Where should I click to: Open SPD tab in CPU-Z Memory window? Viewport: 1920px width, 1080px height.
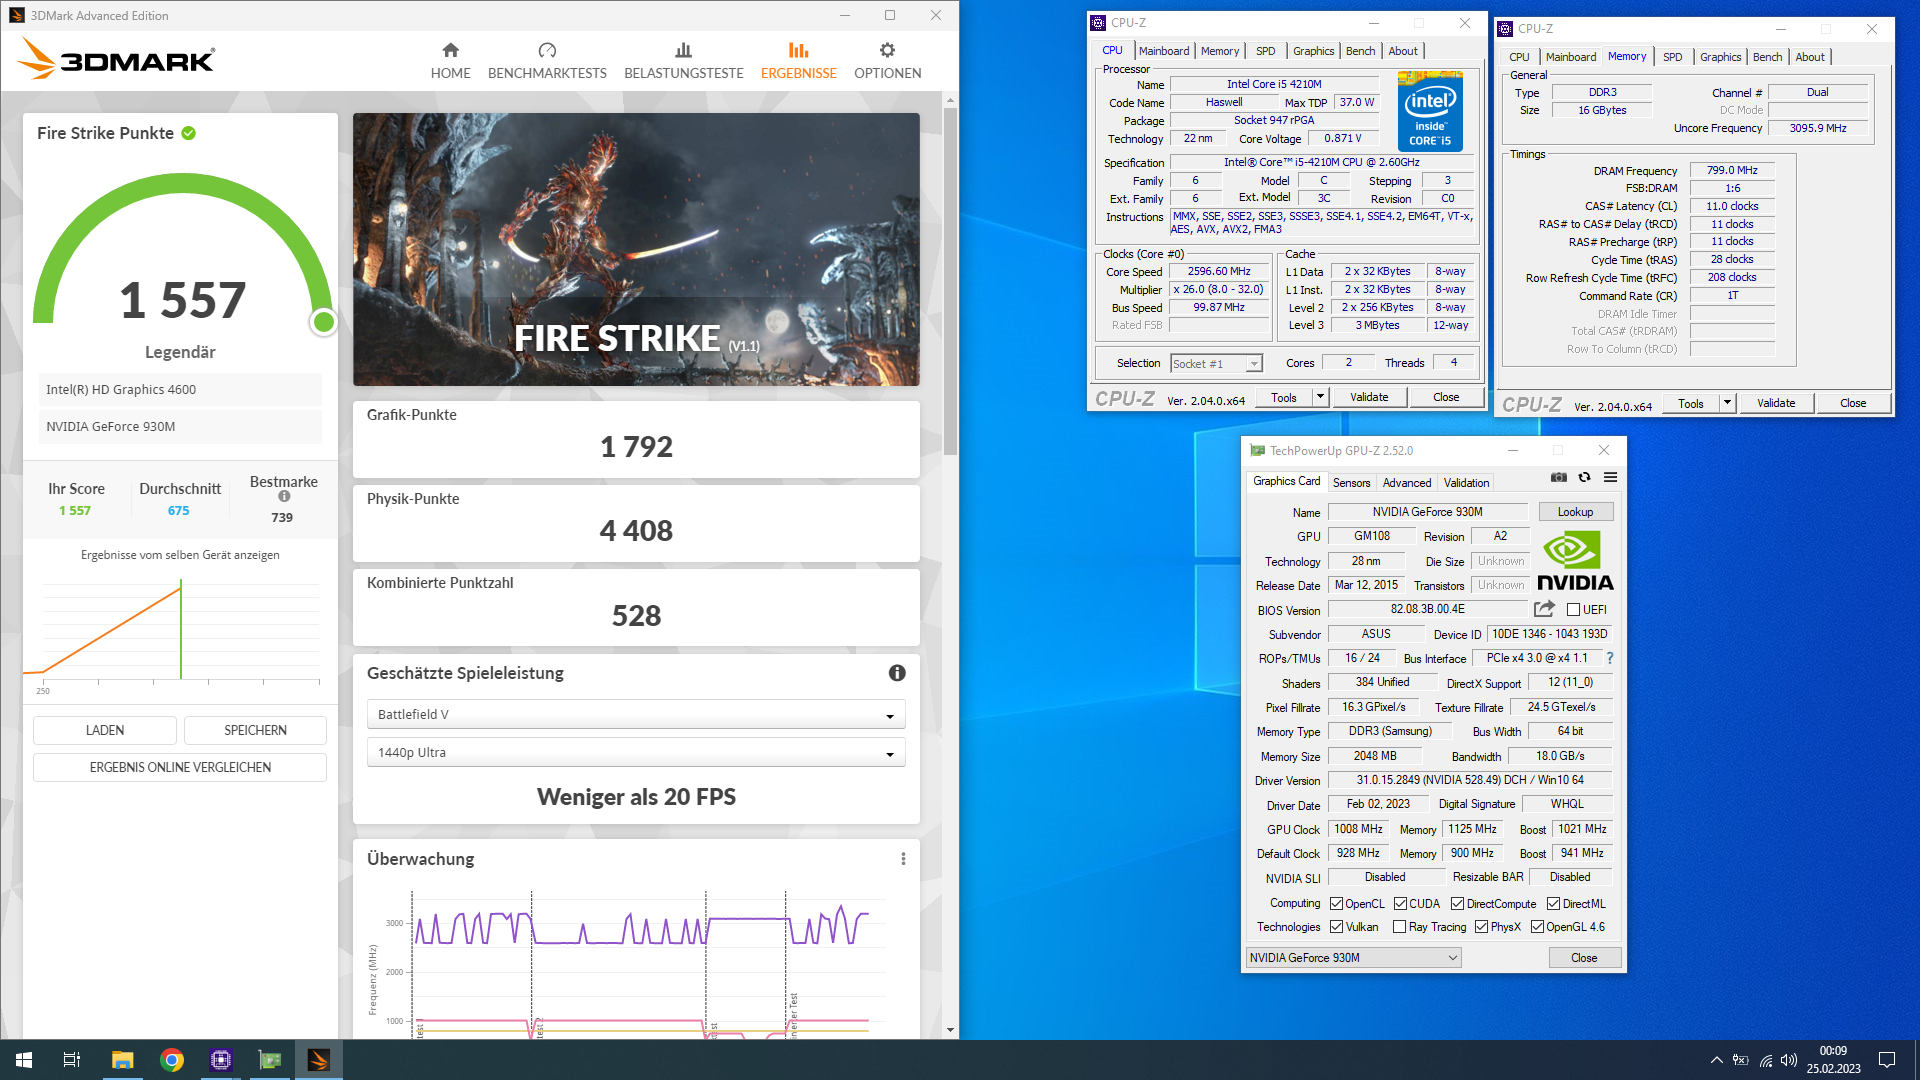(1672, 57)
